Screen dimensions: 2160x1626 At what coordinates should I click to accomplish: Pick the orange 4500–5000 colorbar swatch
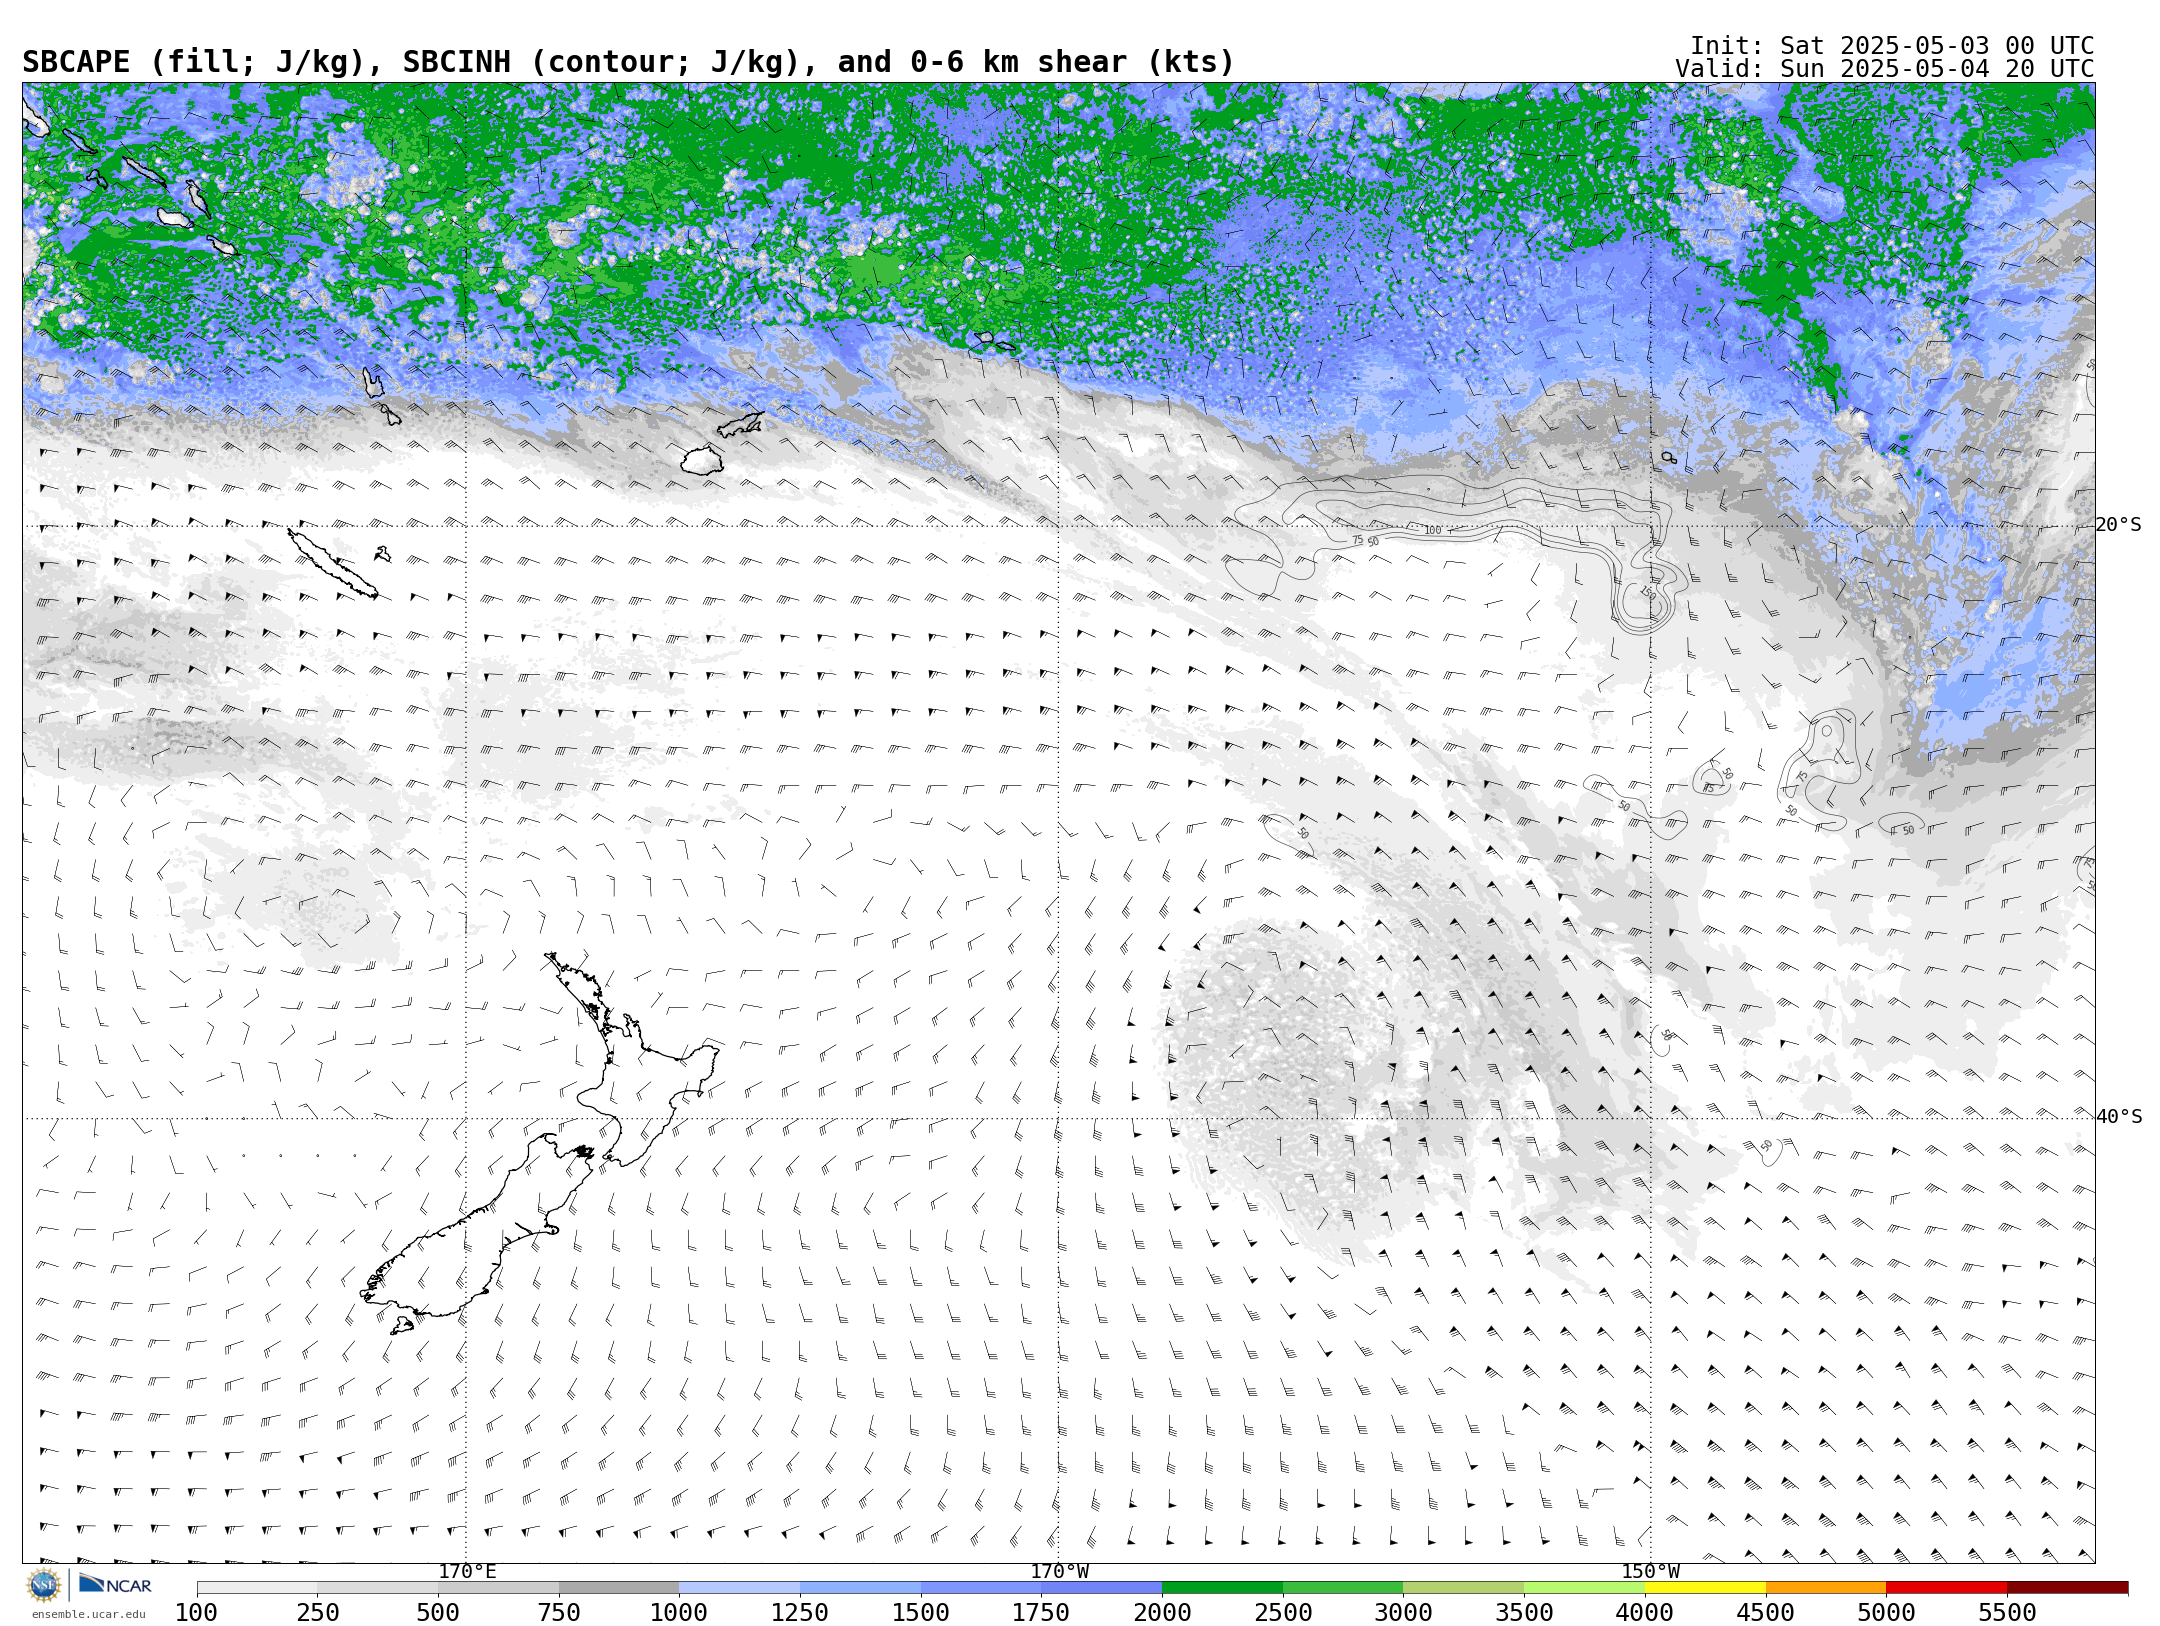coord(1826,1588)
